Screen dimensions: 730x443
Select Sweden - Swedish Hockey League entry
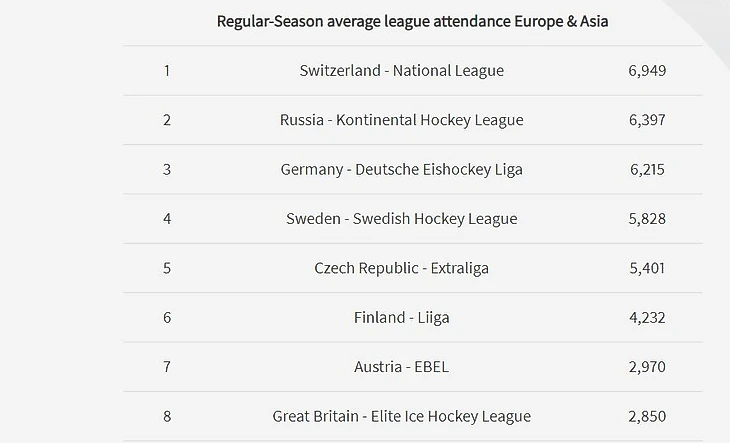tap(401, 218)
